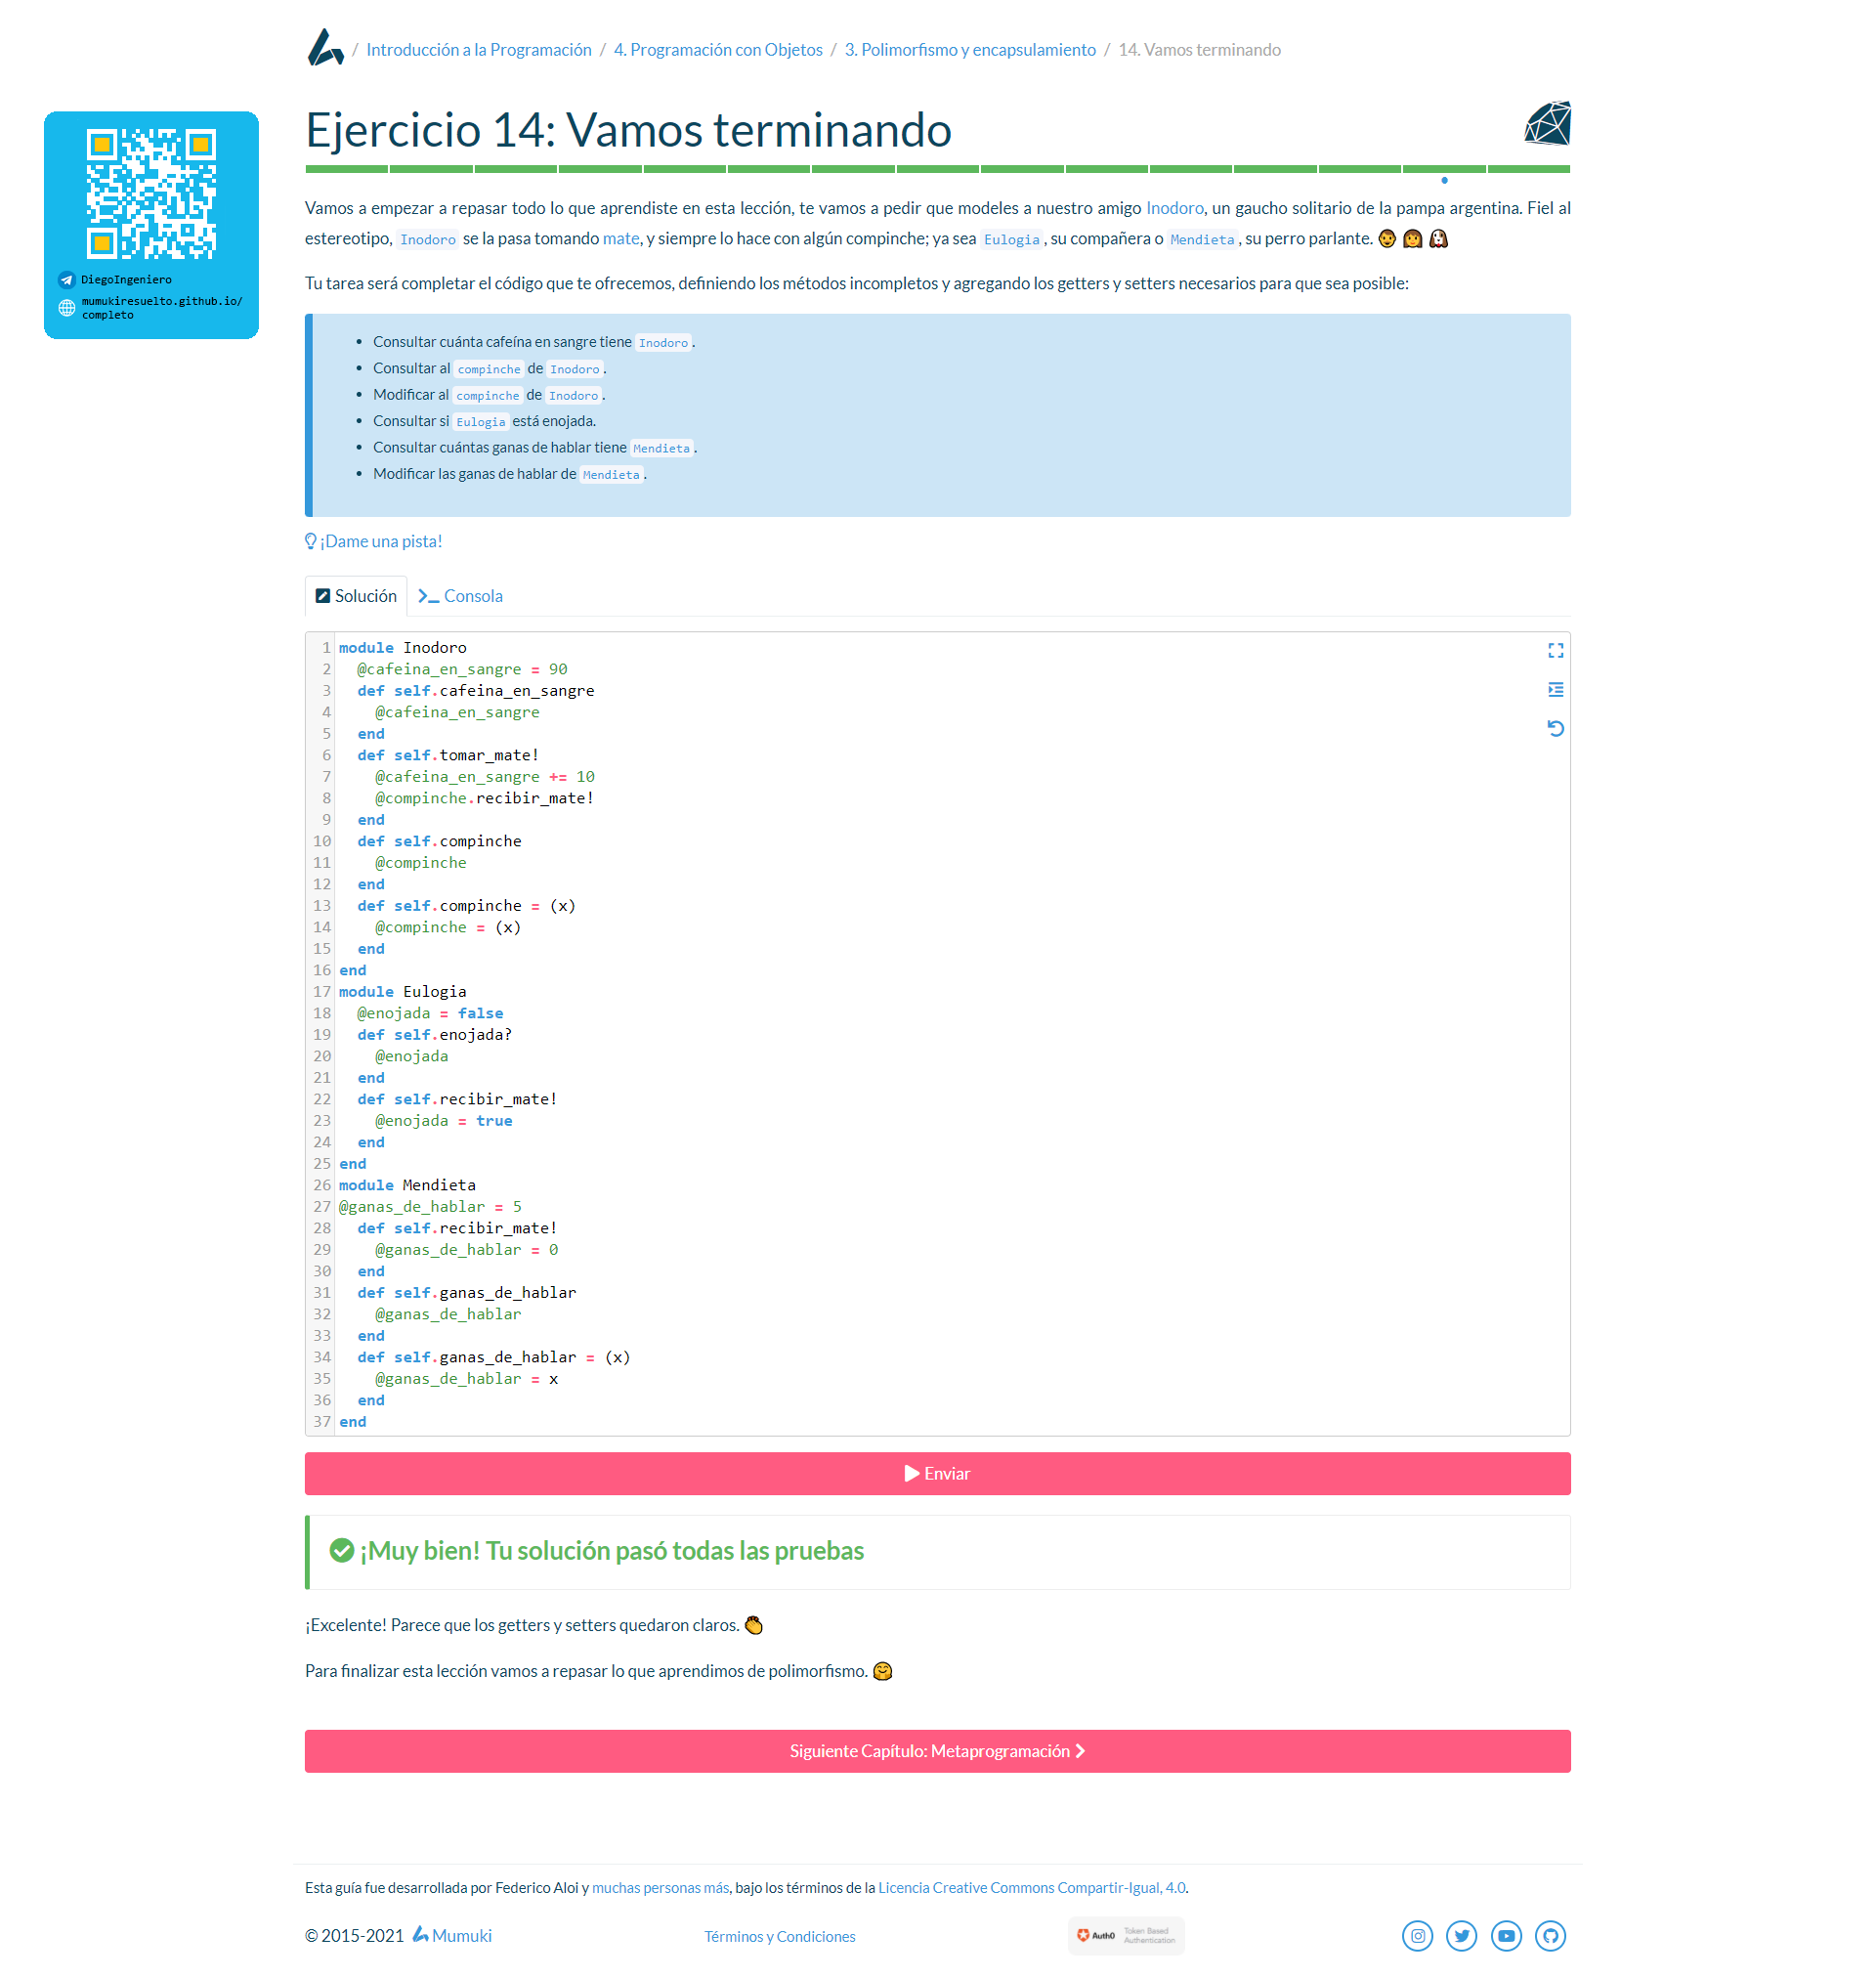
Task: Click the globe icon beside mumukiresuelto.github.io
Action: [66, 308]
